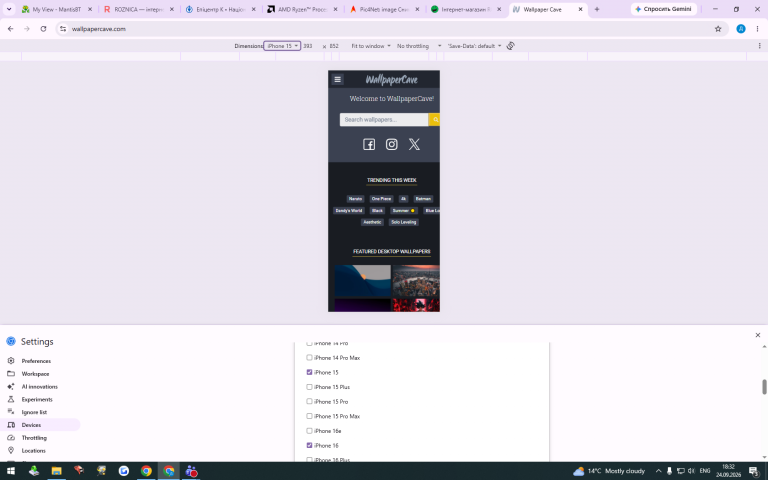Open the tab search dropdown arrow
768x480 pixels.
click(x=9, y=9)
